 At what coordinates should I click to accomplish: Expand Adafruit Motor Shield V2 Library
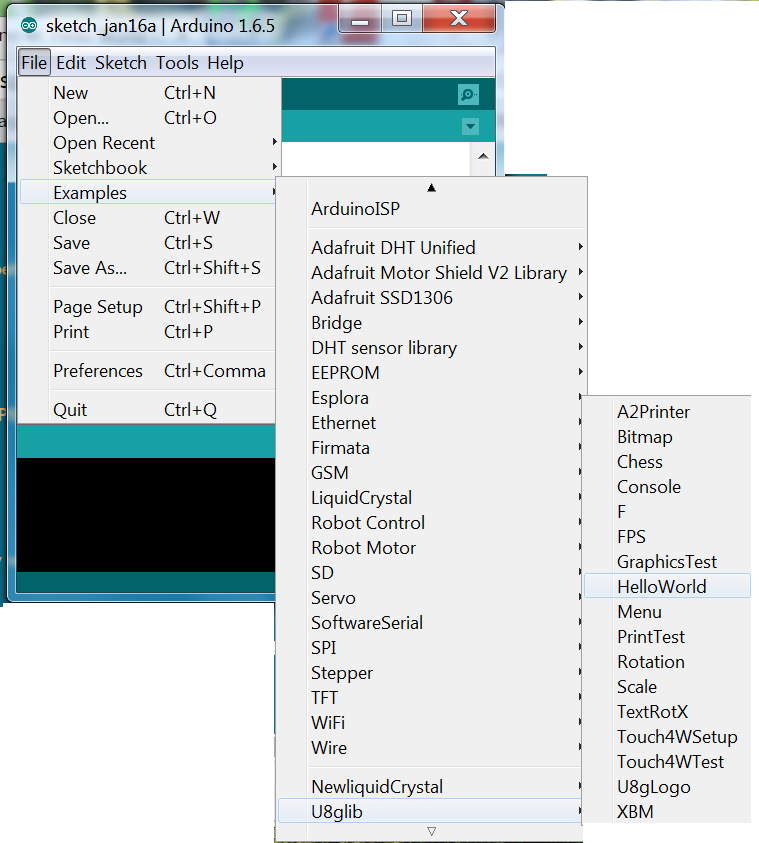click(x=432, y=273)
